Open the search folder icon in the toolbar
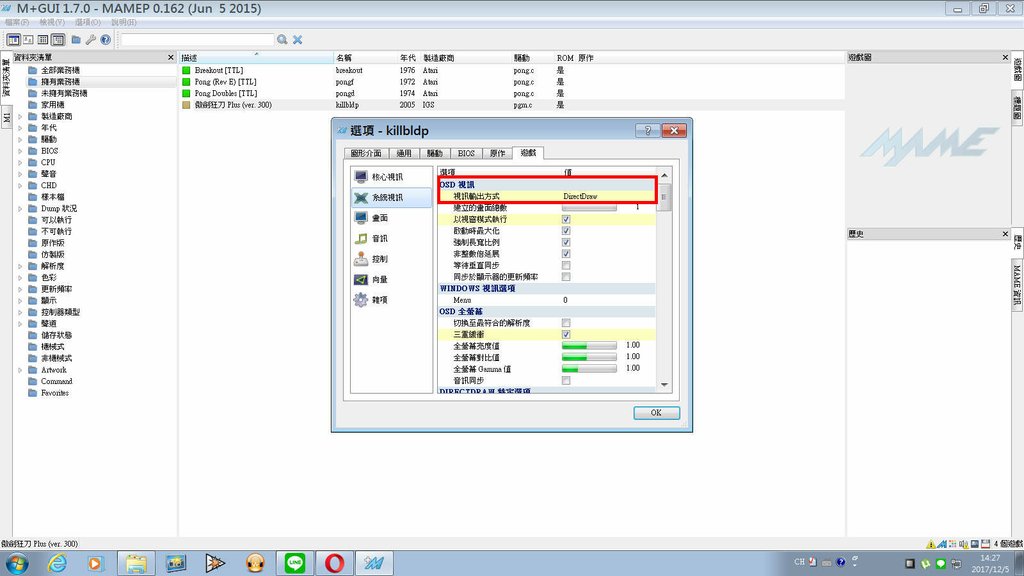Viewport: 1024px width, 576px height. (76, 40)
